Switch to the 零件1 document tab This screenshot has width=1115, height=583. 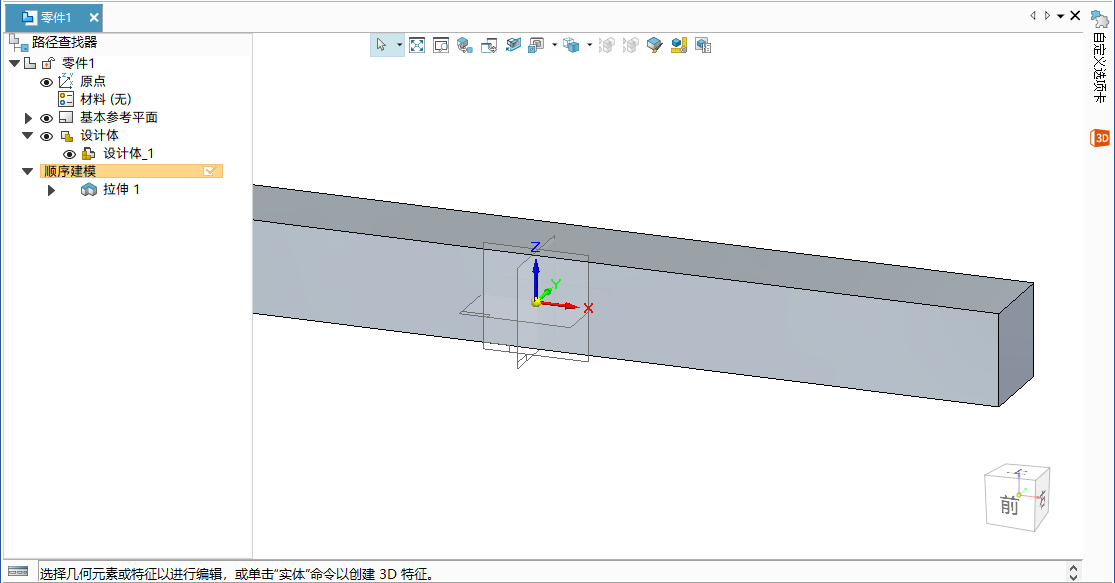point(55,17)
